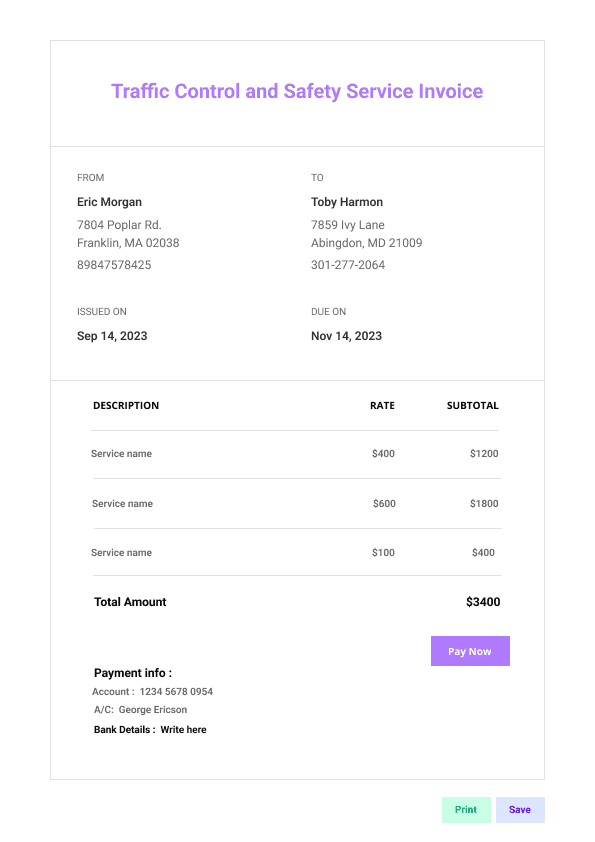Click the Save button

point(520,809)
